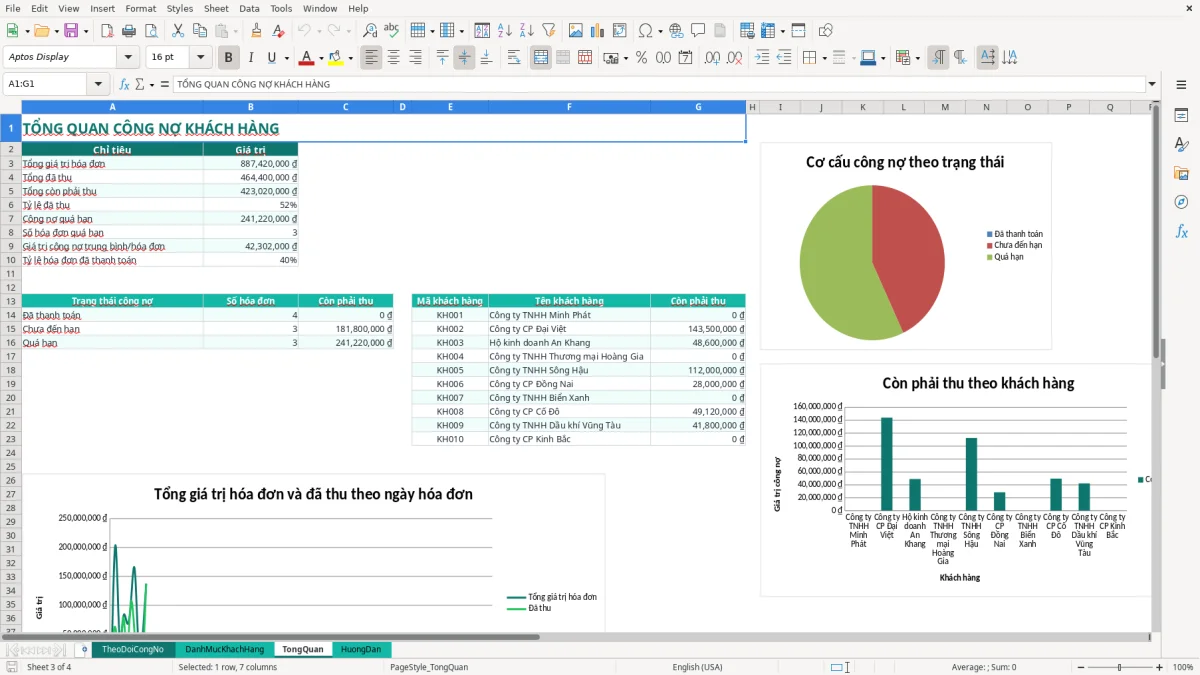Open the font name dropdown
The image size is (1200, 675).
[x=128, y=57]
